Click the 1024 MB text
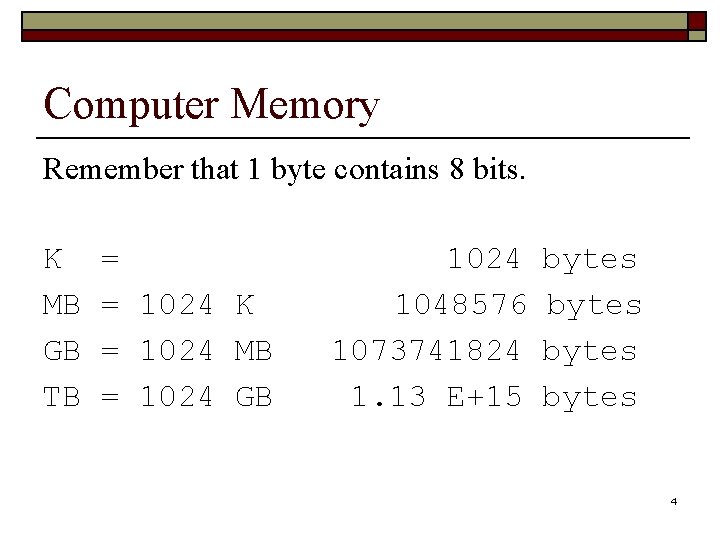Viewport: 720px width, 540px height. (206, 351)
